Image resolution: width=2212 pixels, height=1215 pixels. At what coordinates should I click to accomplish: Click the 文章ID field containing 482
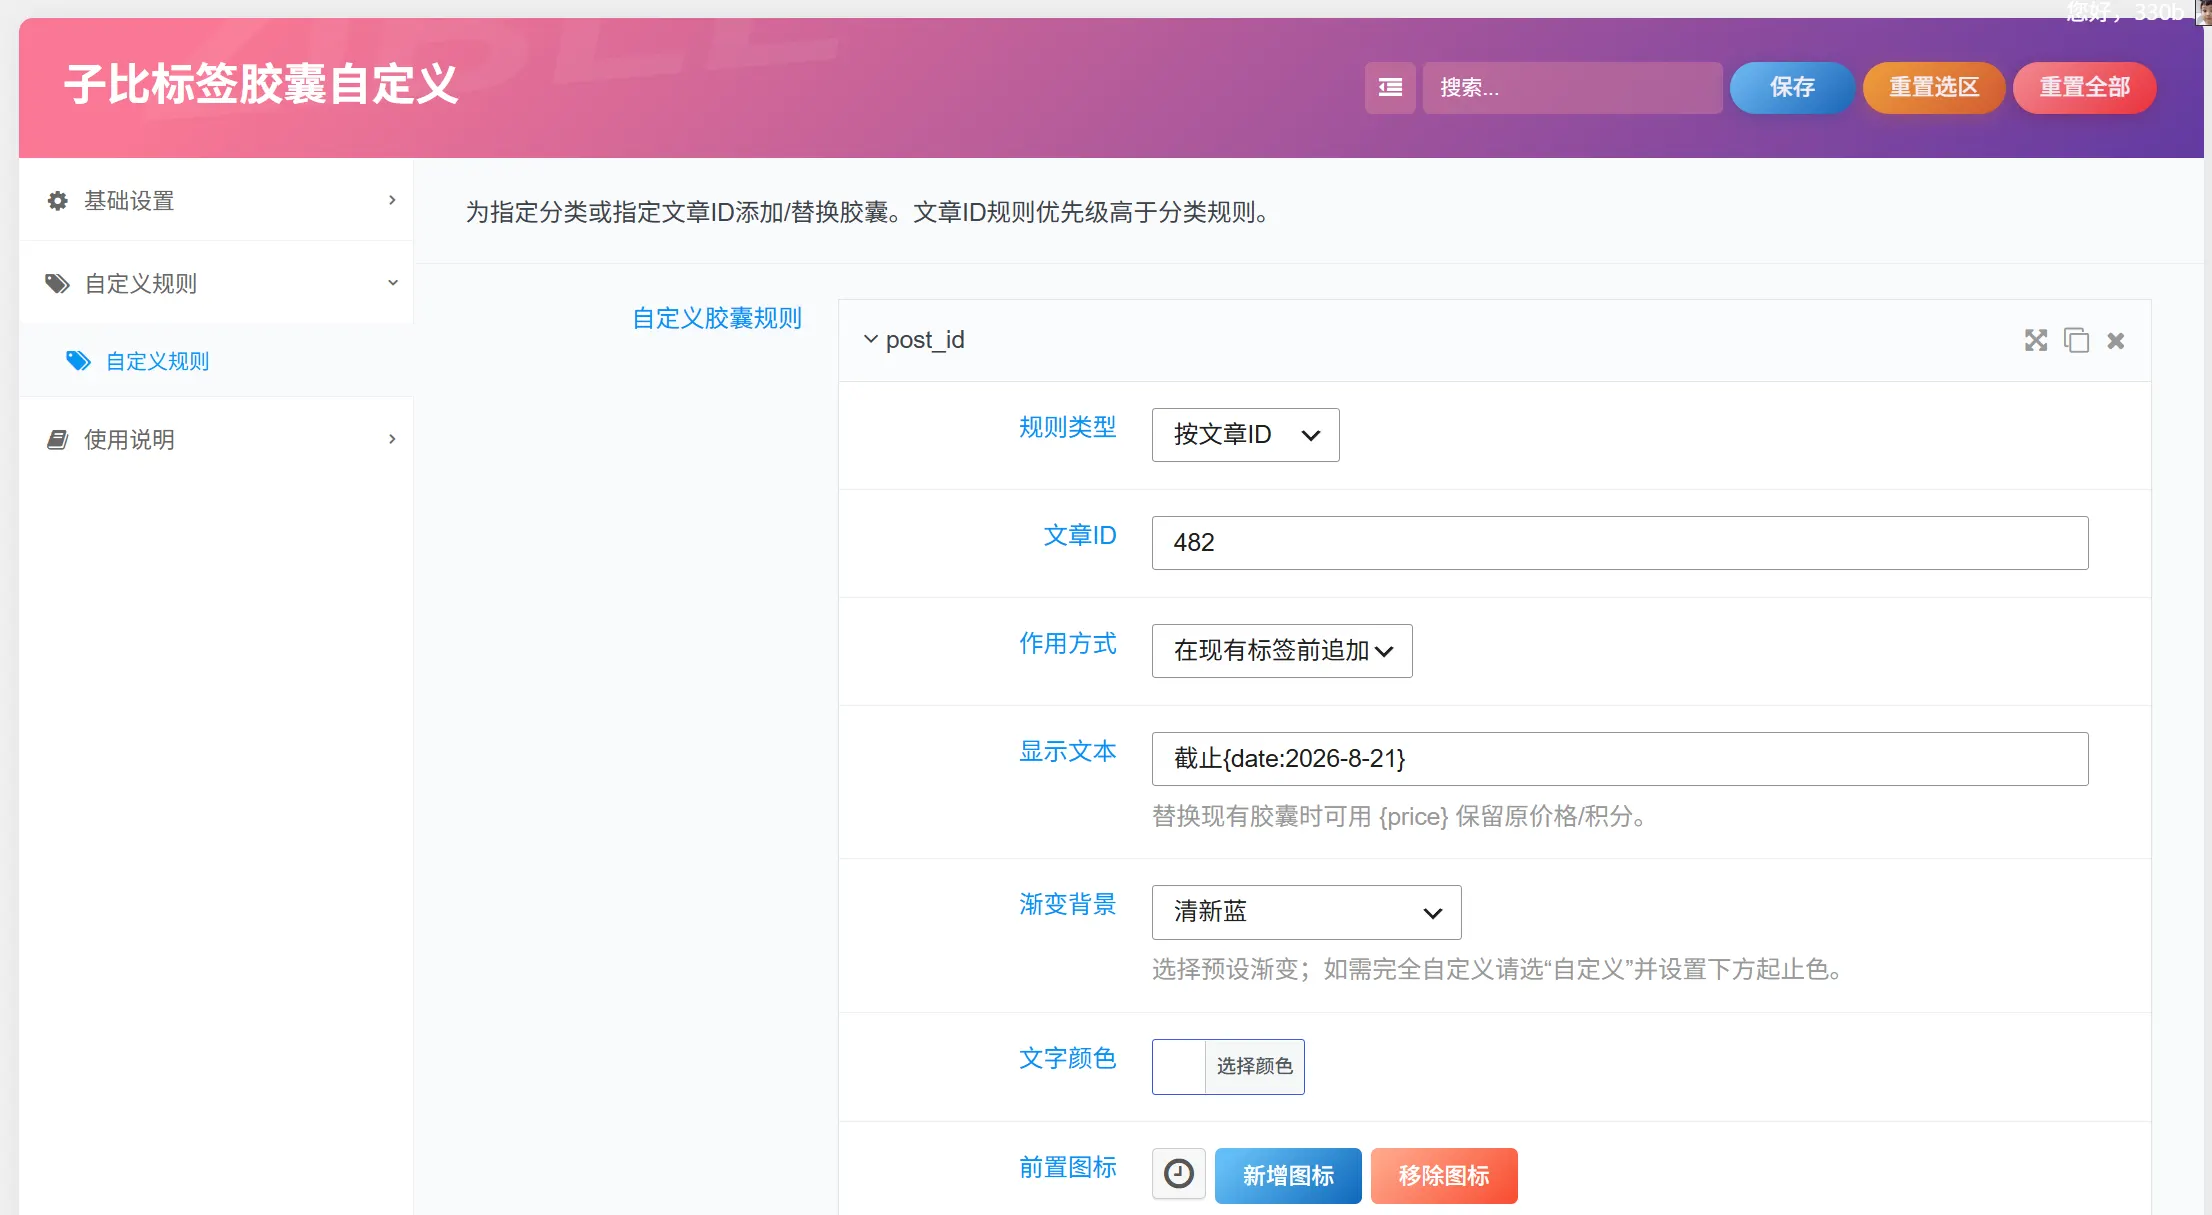pyautogui.click(x=1620, y=543)
